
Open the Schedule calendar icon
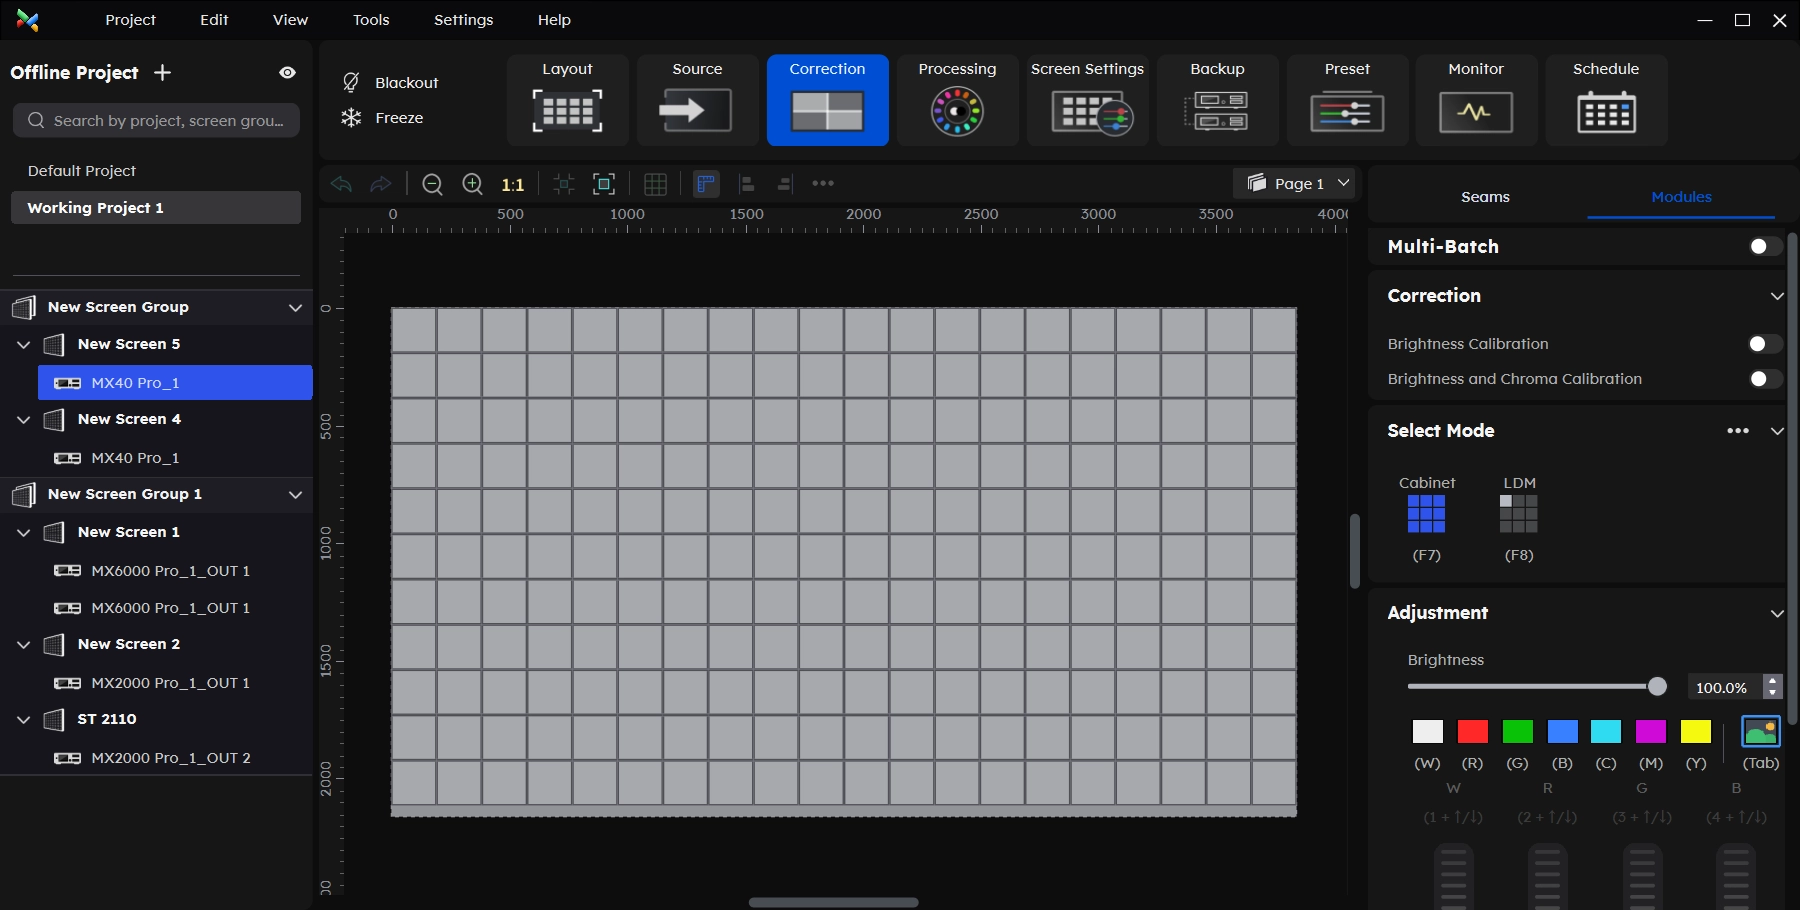(1605, 112)
